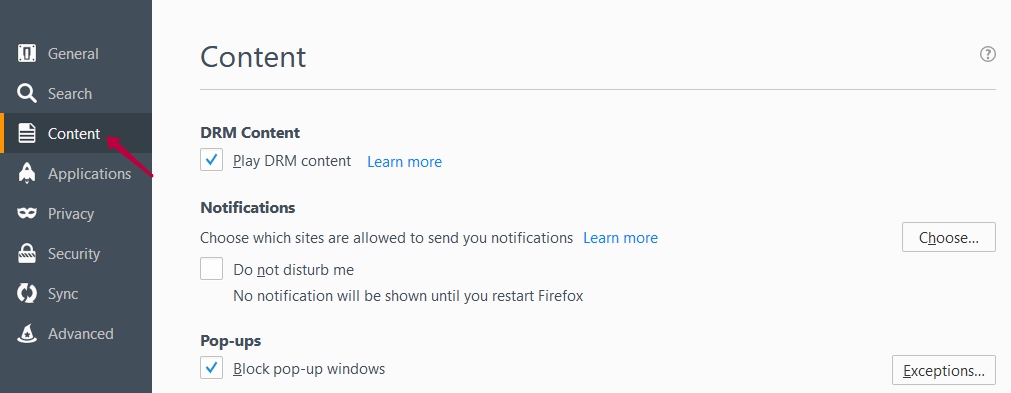Enable Do not disturb me checkbox

coord(211,269)
